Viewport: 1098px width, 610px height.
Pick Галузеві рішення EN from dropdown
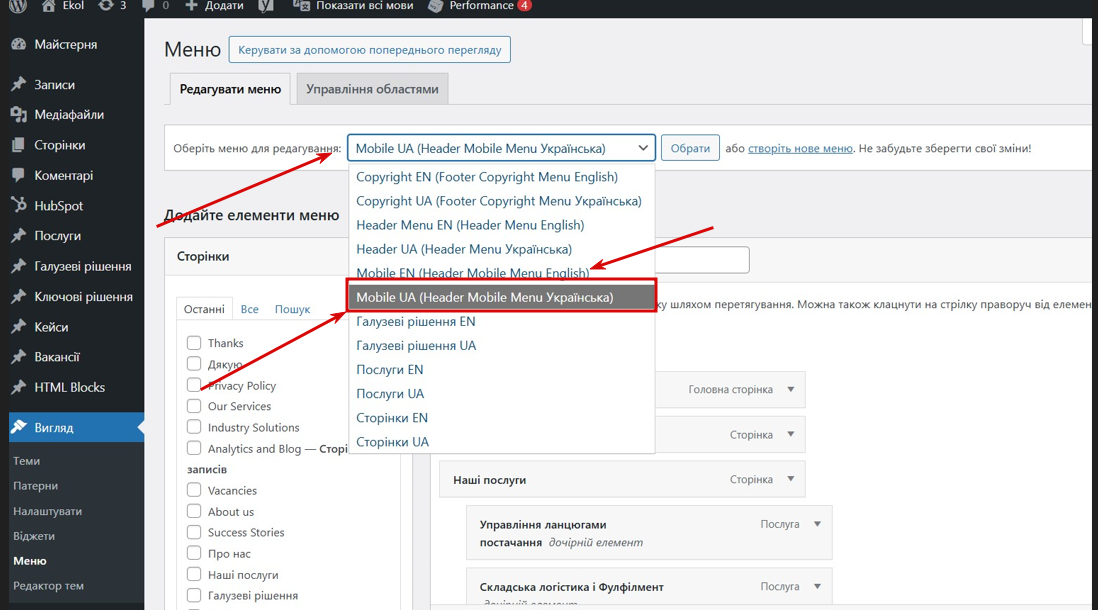[501, 321]
